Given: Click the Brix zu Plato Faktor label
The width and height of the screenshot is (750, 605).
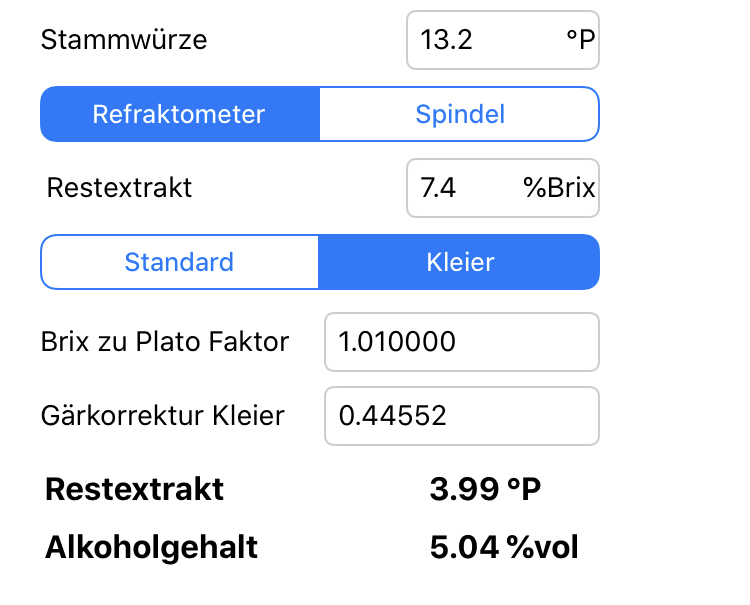Looking at the screenshot, I should point(165,342).
